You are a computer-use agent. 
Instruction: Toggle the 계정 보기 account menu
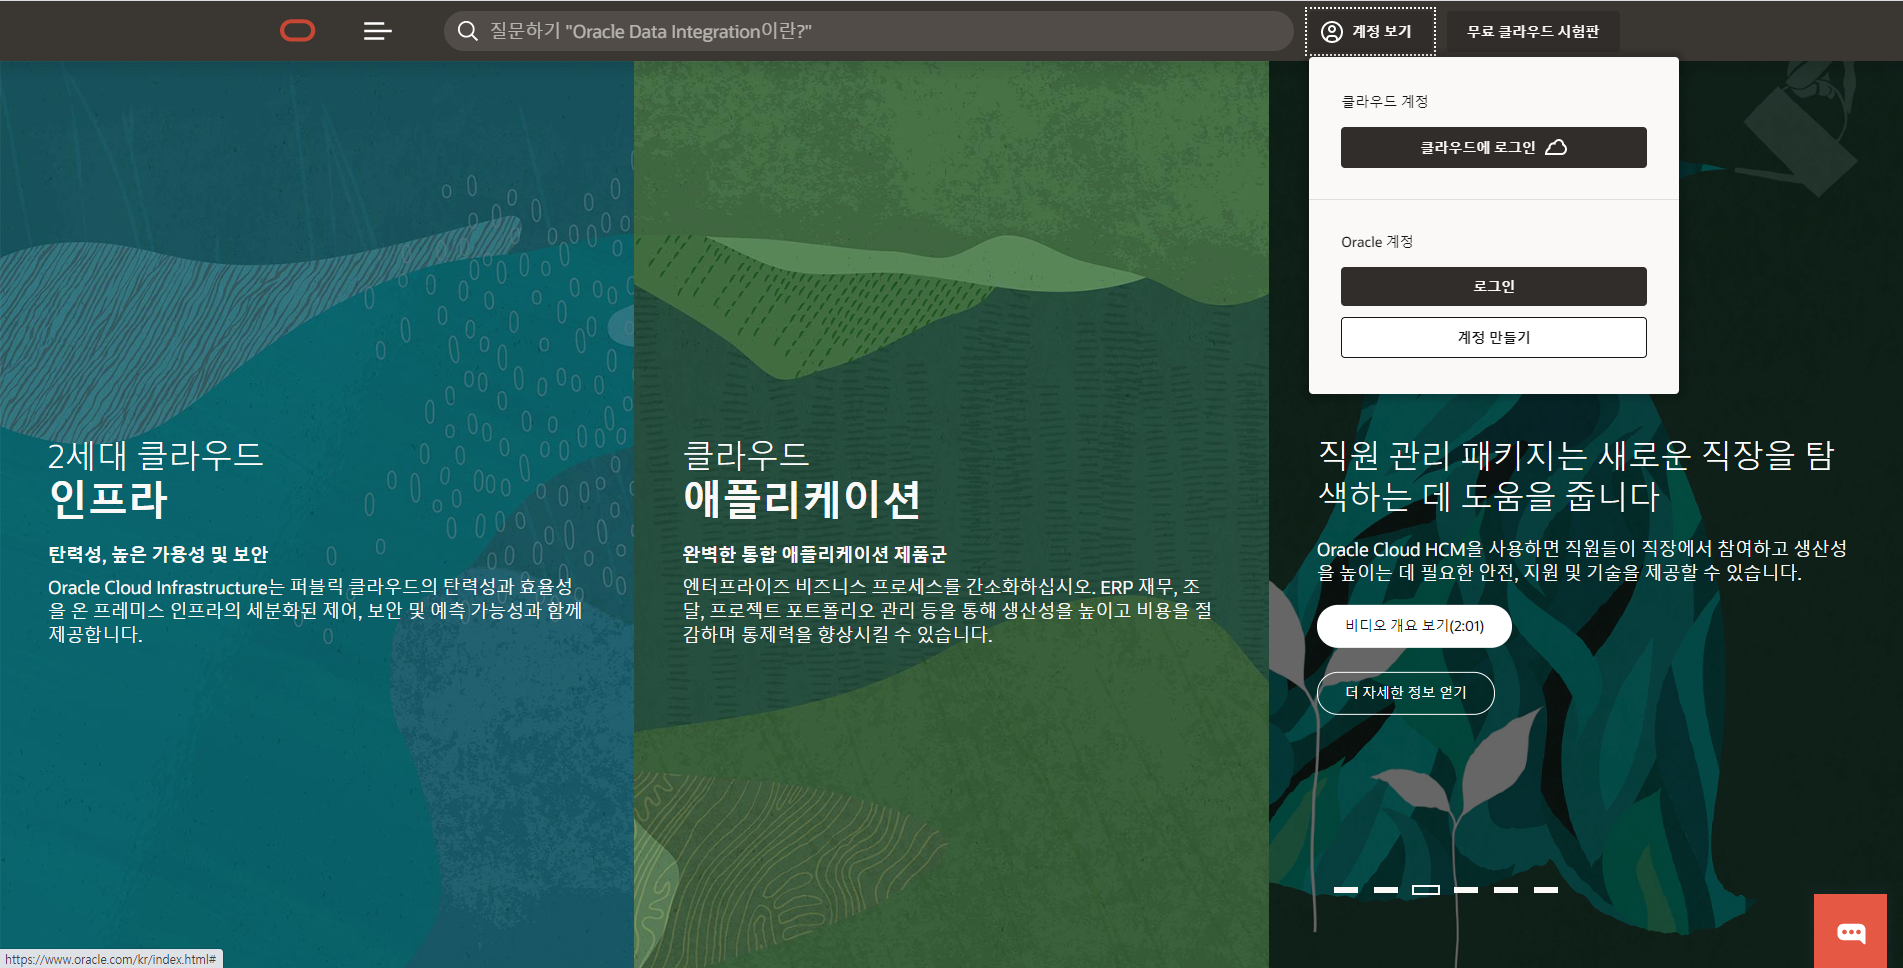1370,31
